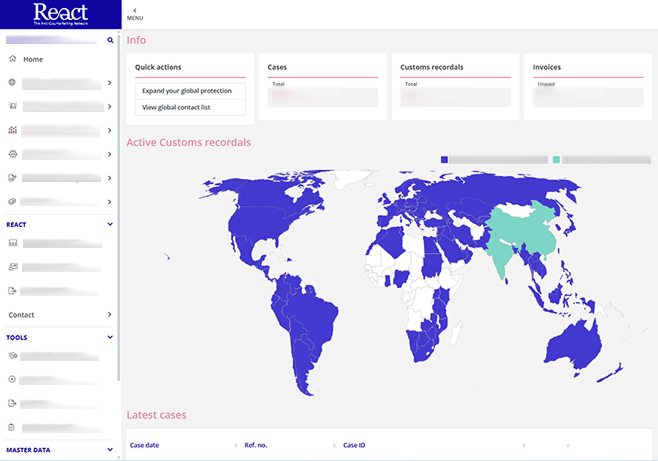This screenshot has width=658, height=461.
Task: Toggle the MASTER DATA section chevron
Action: point(110,450)
